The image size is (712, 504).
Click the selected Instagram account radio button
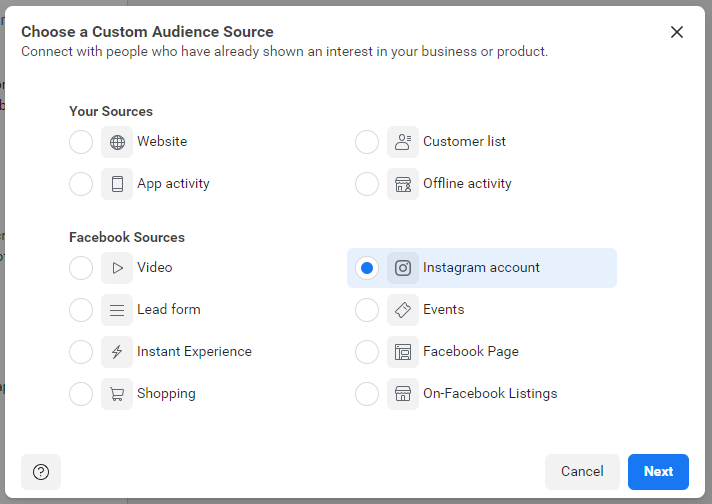pyautogui.click(x=367, y=268)
